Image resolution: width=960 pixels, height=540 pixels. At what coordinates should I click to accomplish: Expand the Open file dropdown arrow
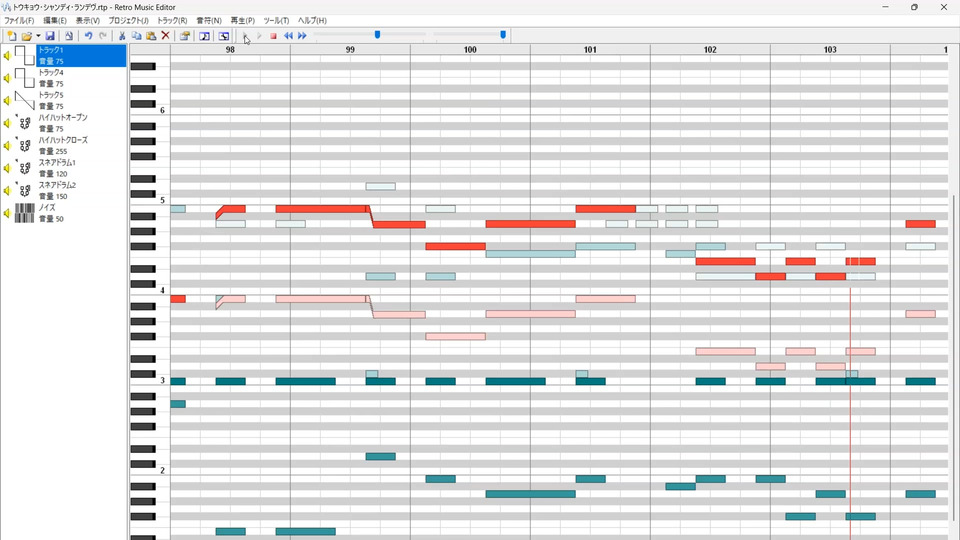[38, 36]
